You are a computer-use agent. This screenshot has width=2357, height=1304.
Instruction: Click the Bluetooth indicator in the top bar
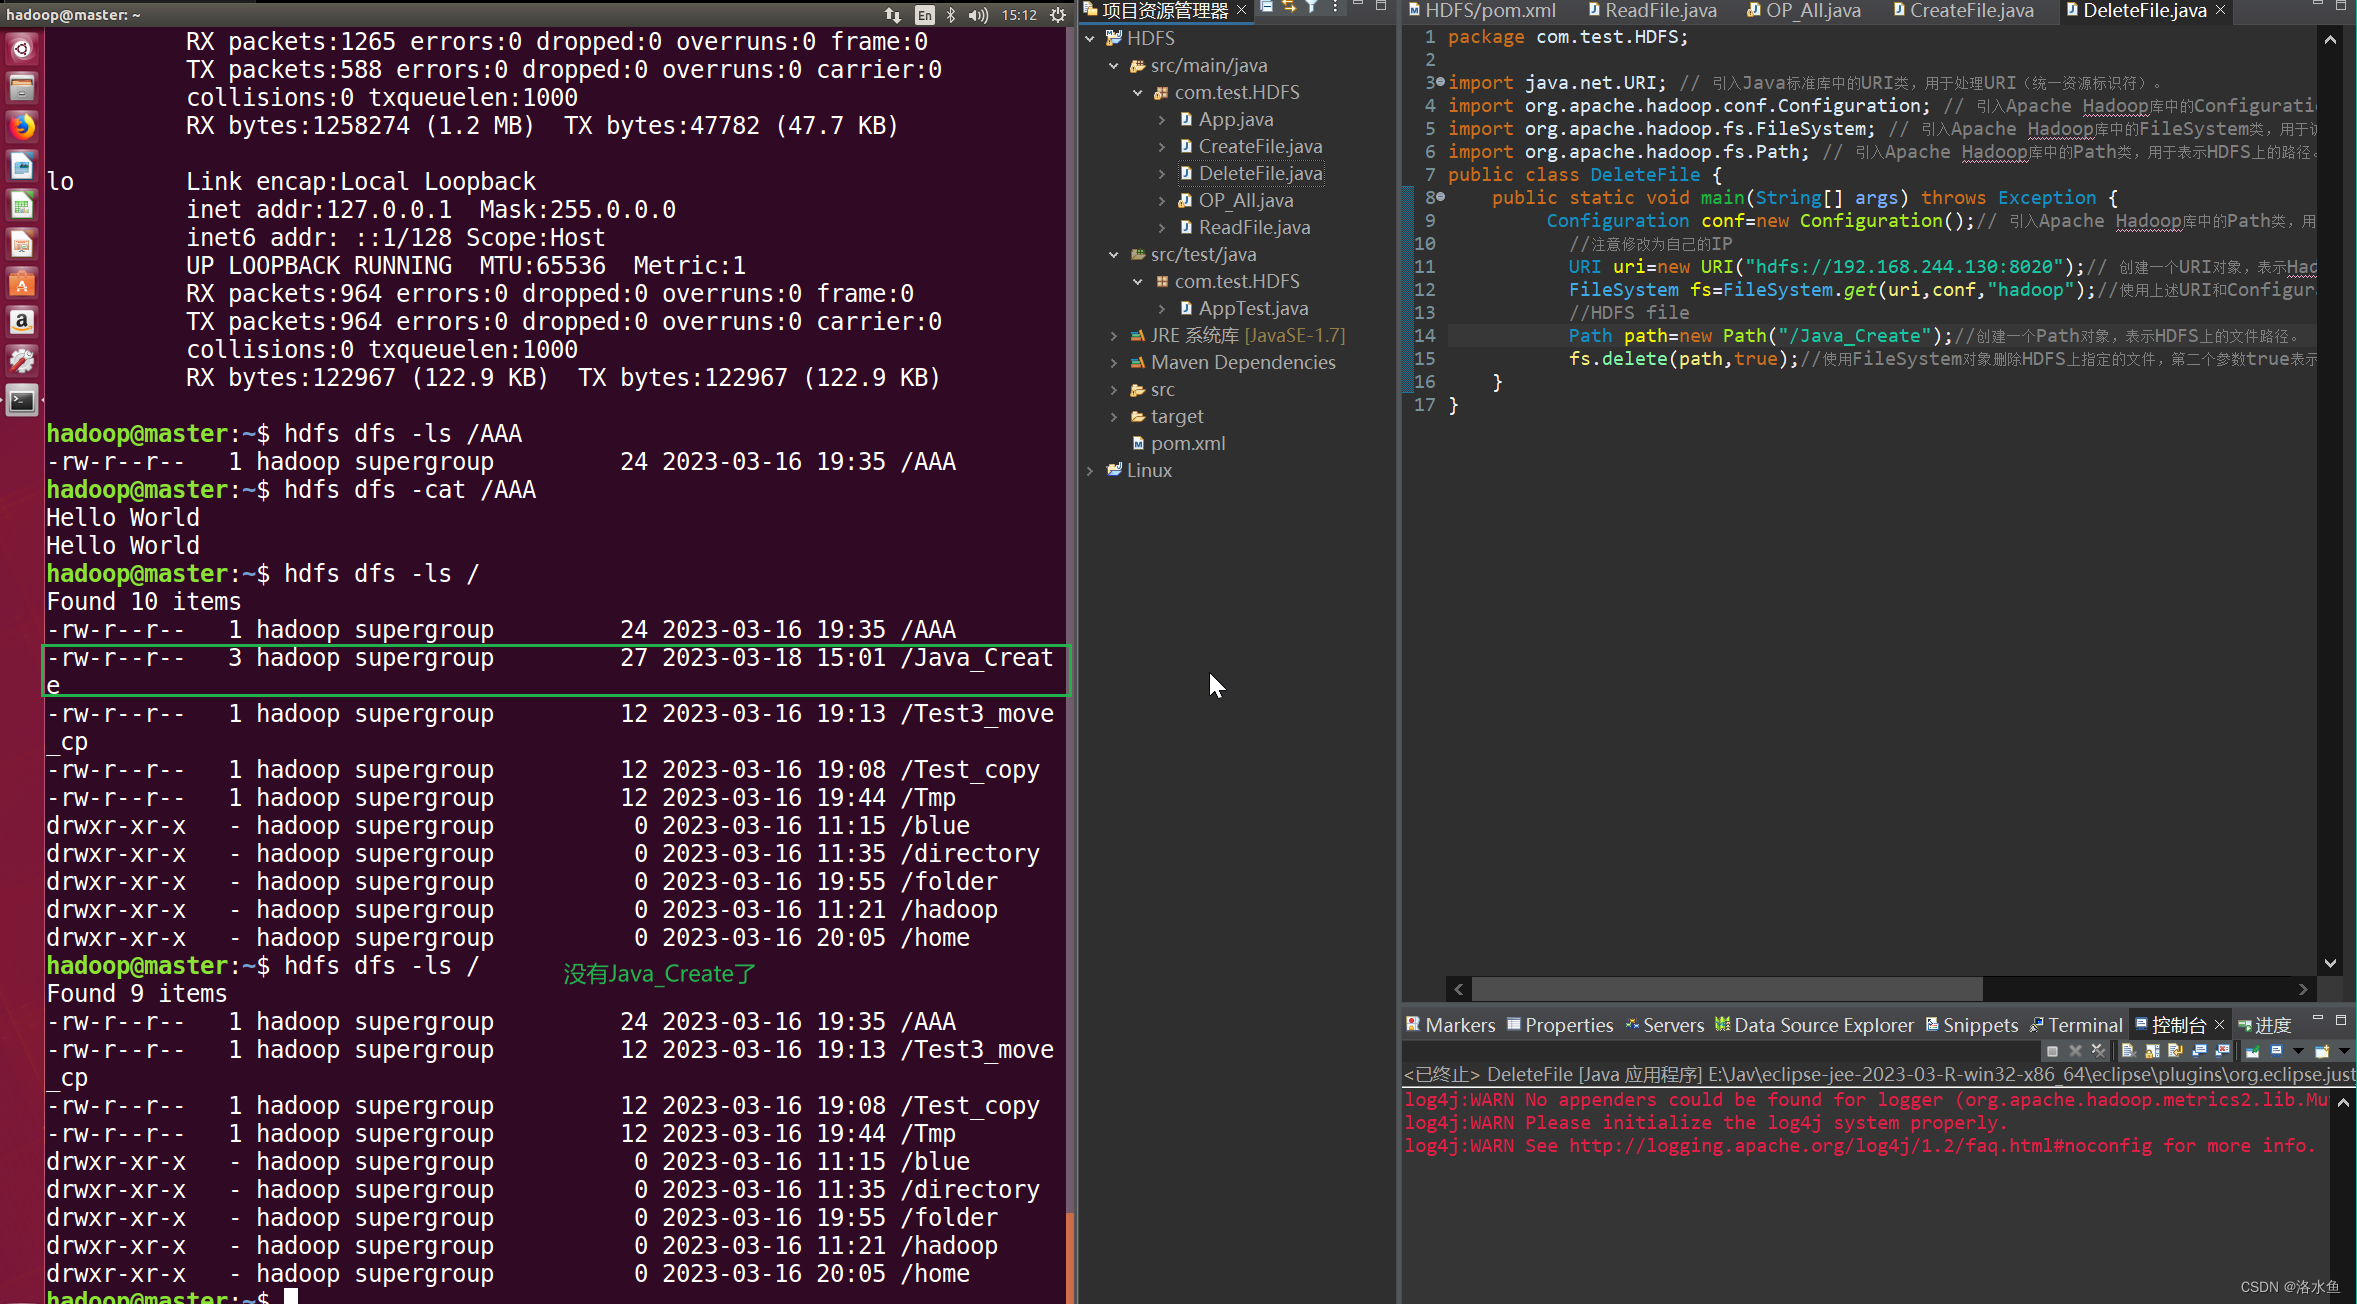(951, 14)
